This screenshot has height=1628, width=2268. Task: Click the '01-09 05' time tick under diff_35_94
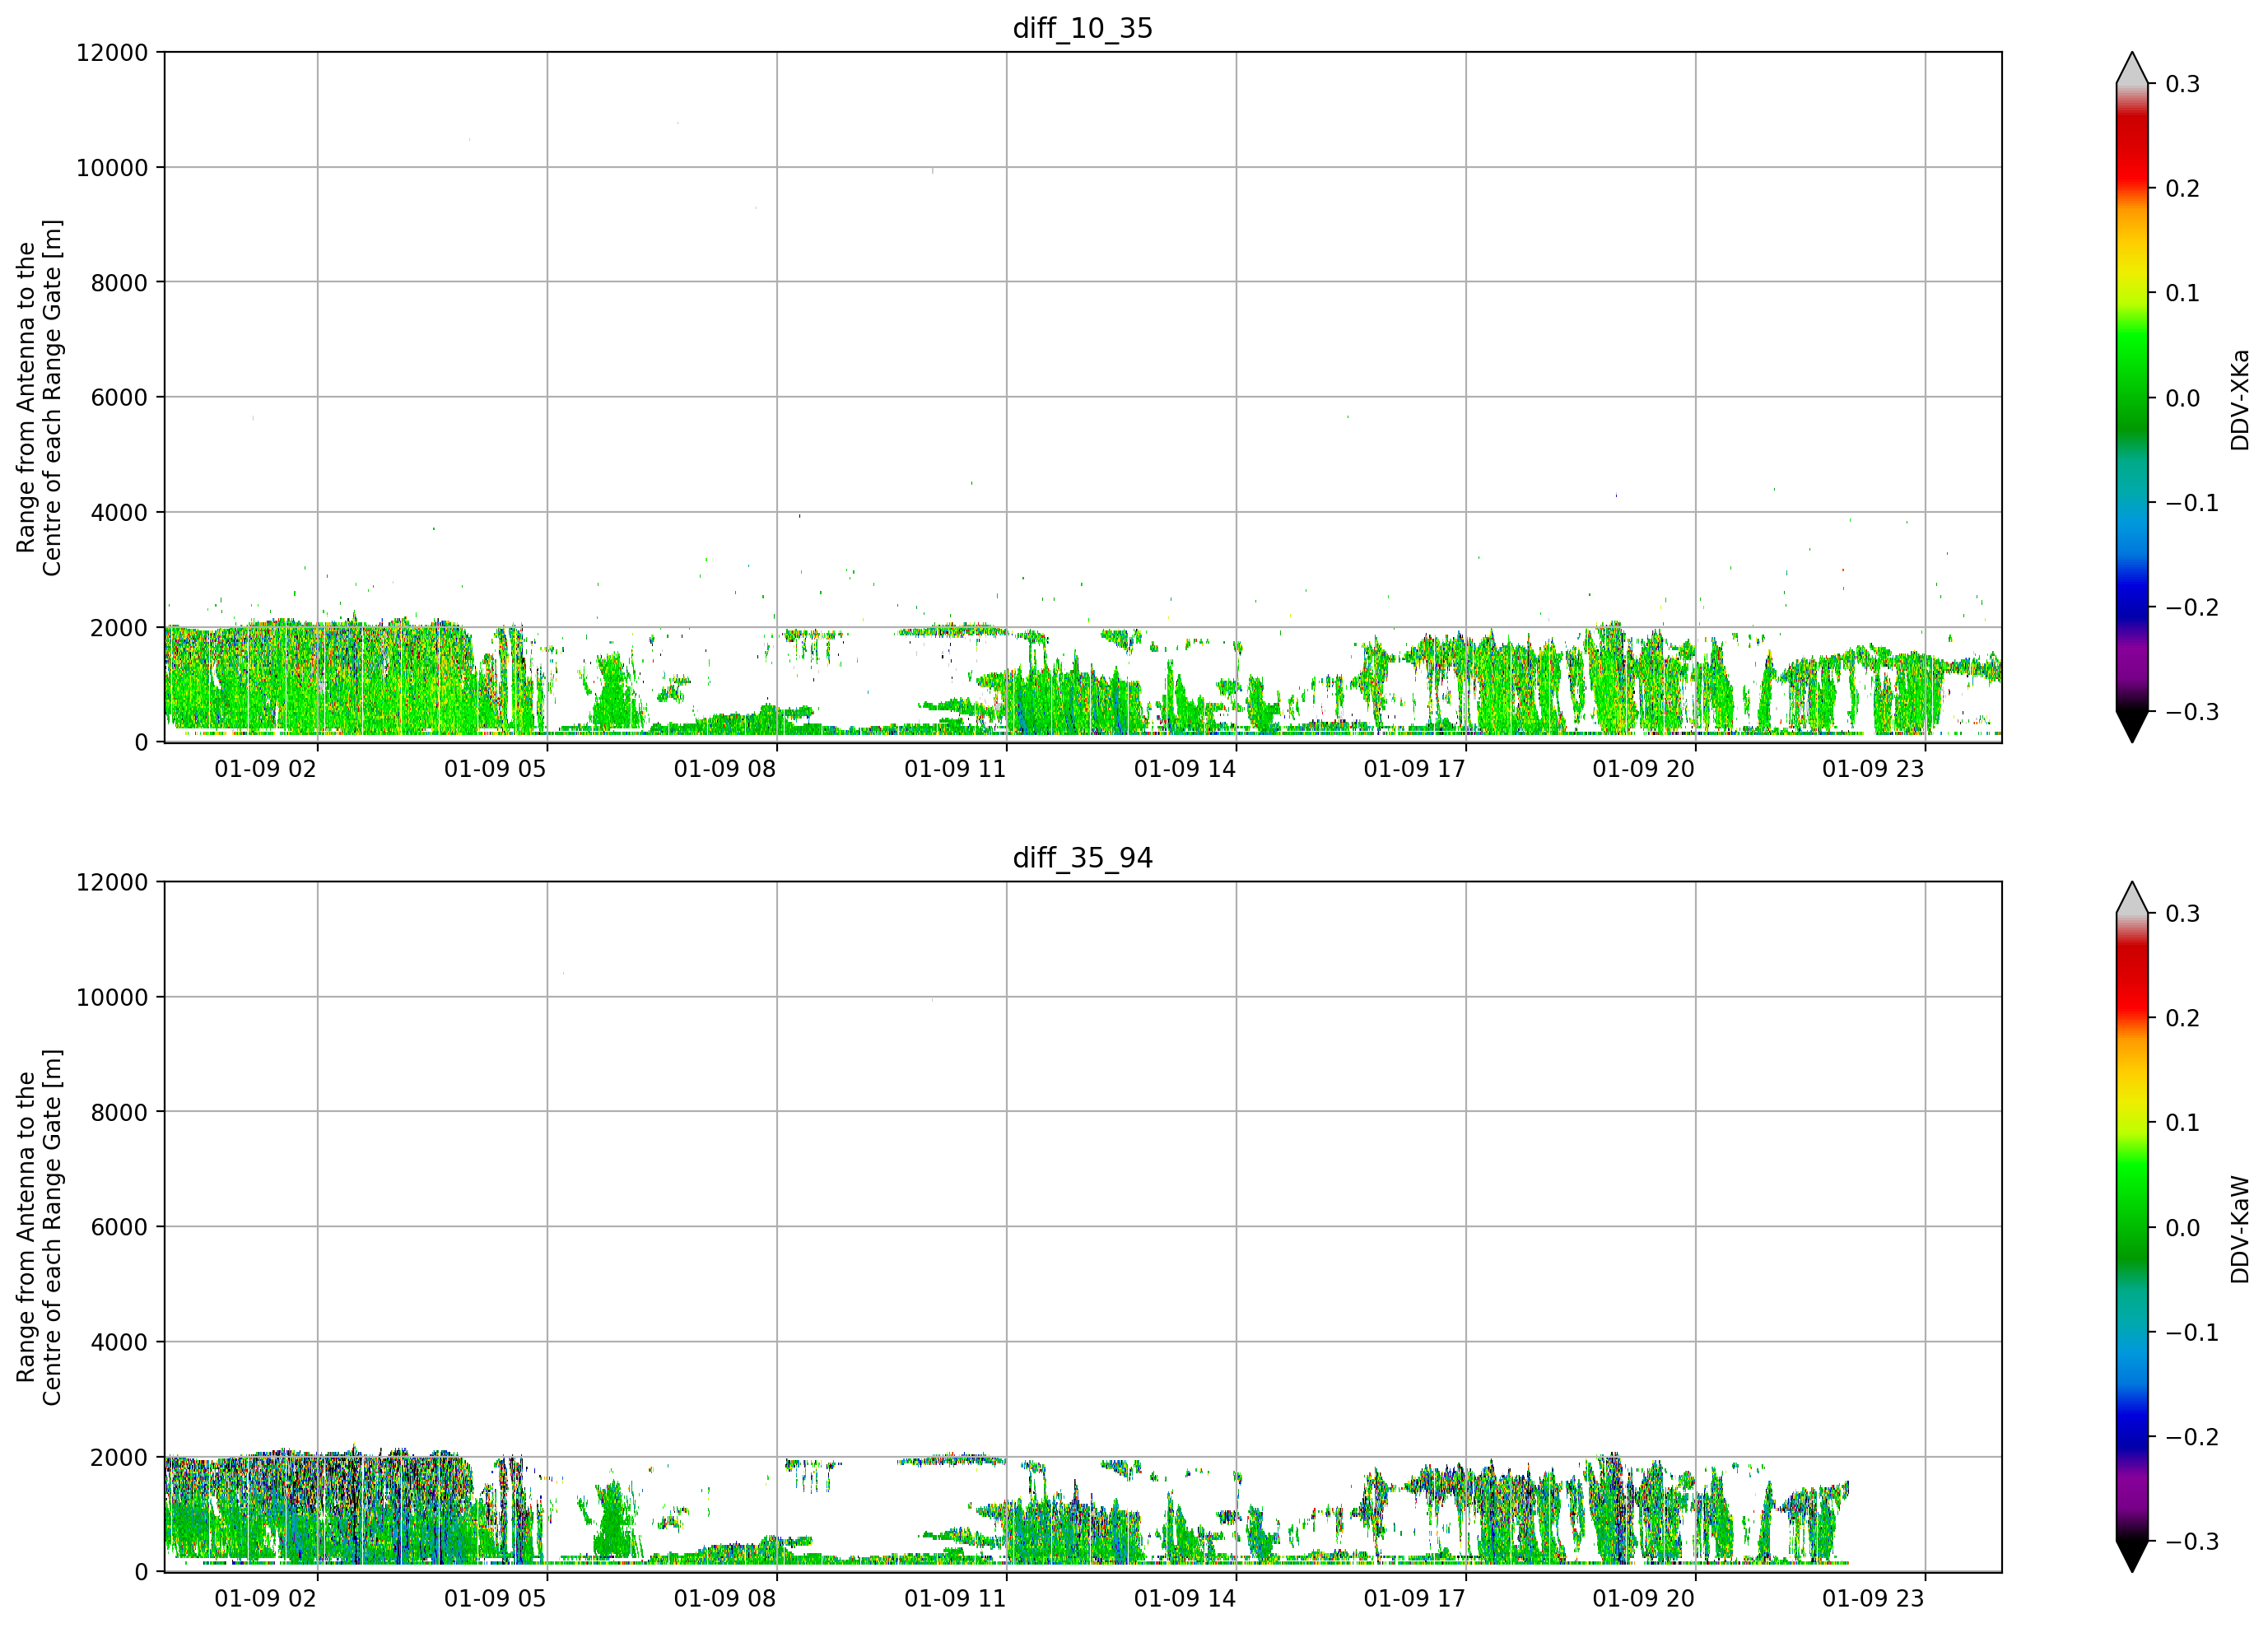click(495, 1599)
